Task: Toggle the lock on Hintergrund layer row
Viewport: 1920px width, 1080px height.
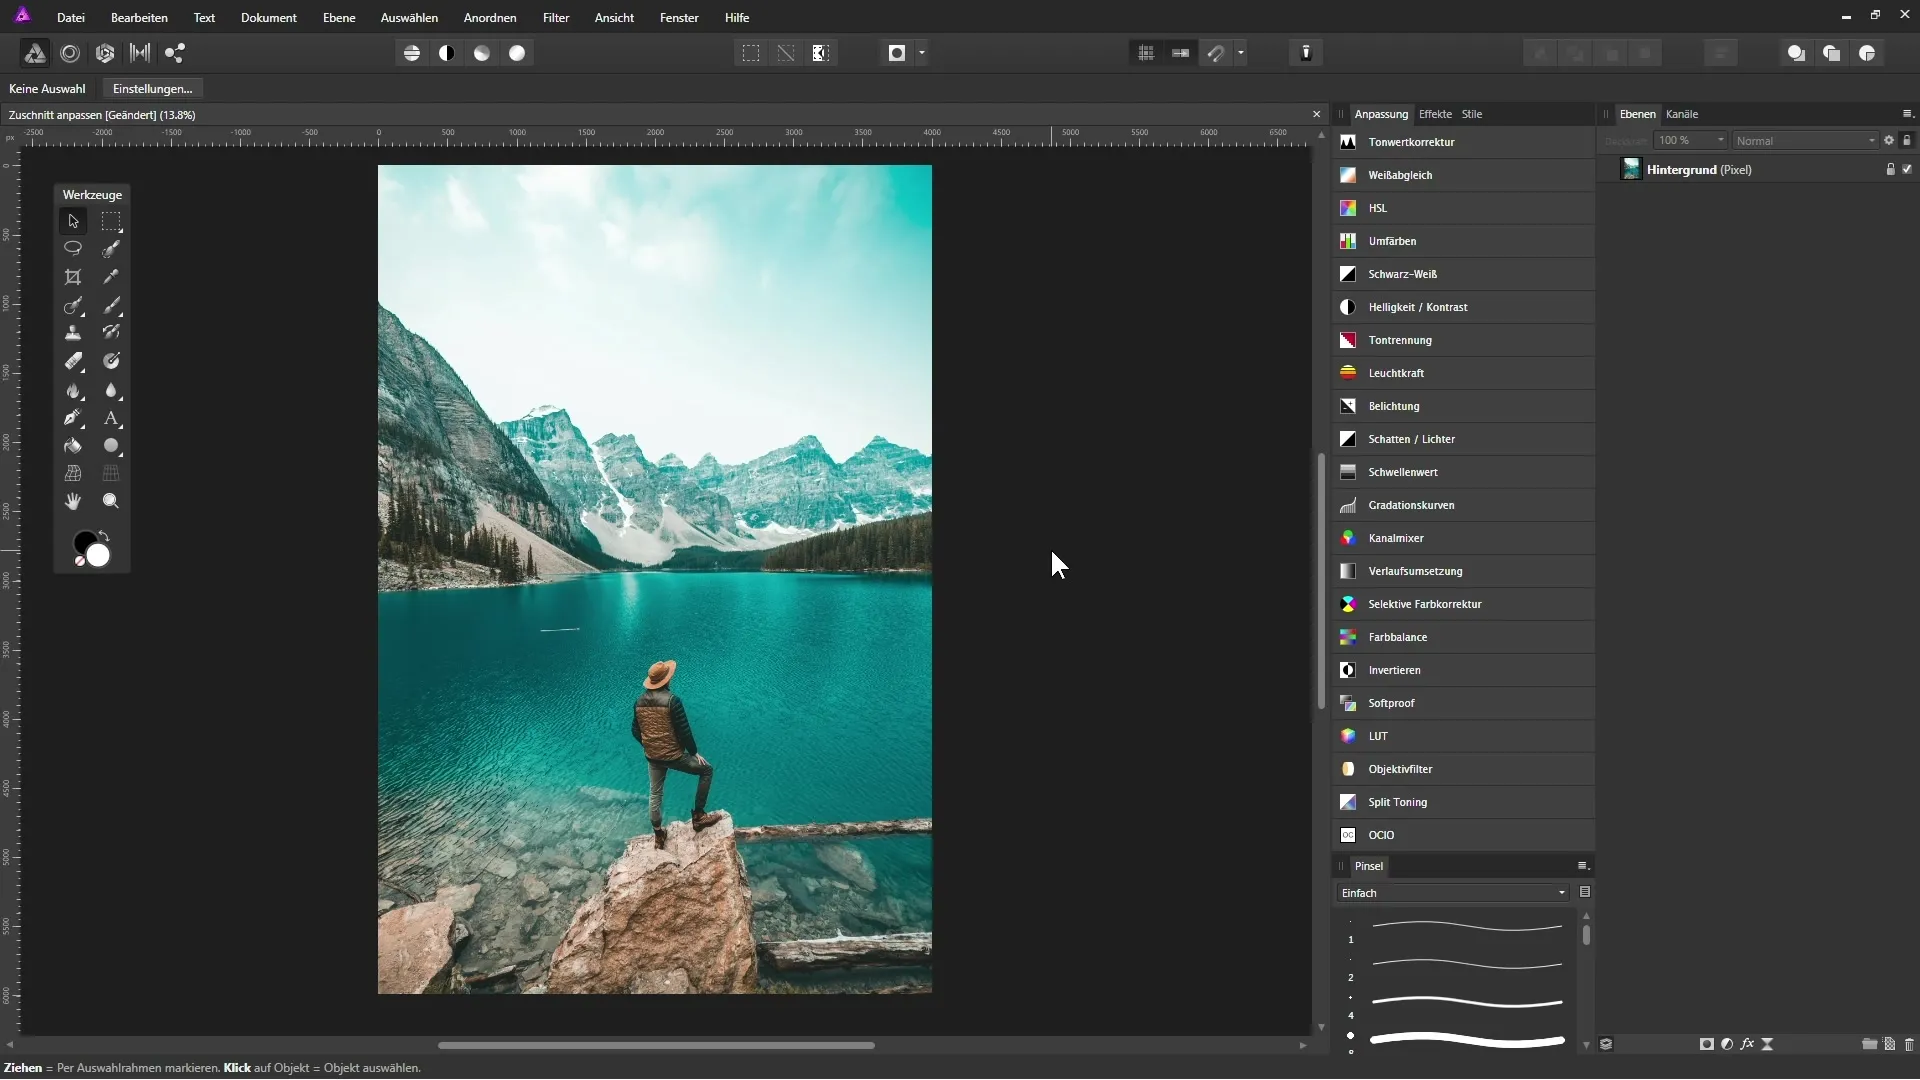Action: point(1890,170)
